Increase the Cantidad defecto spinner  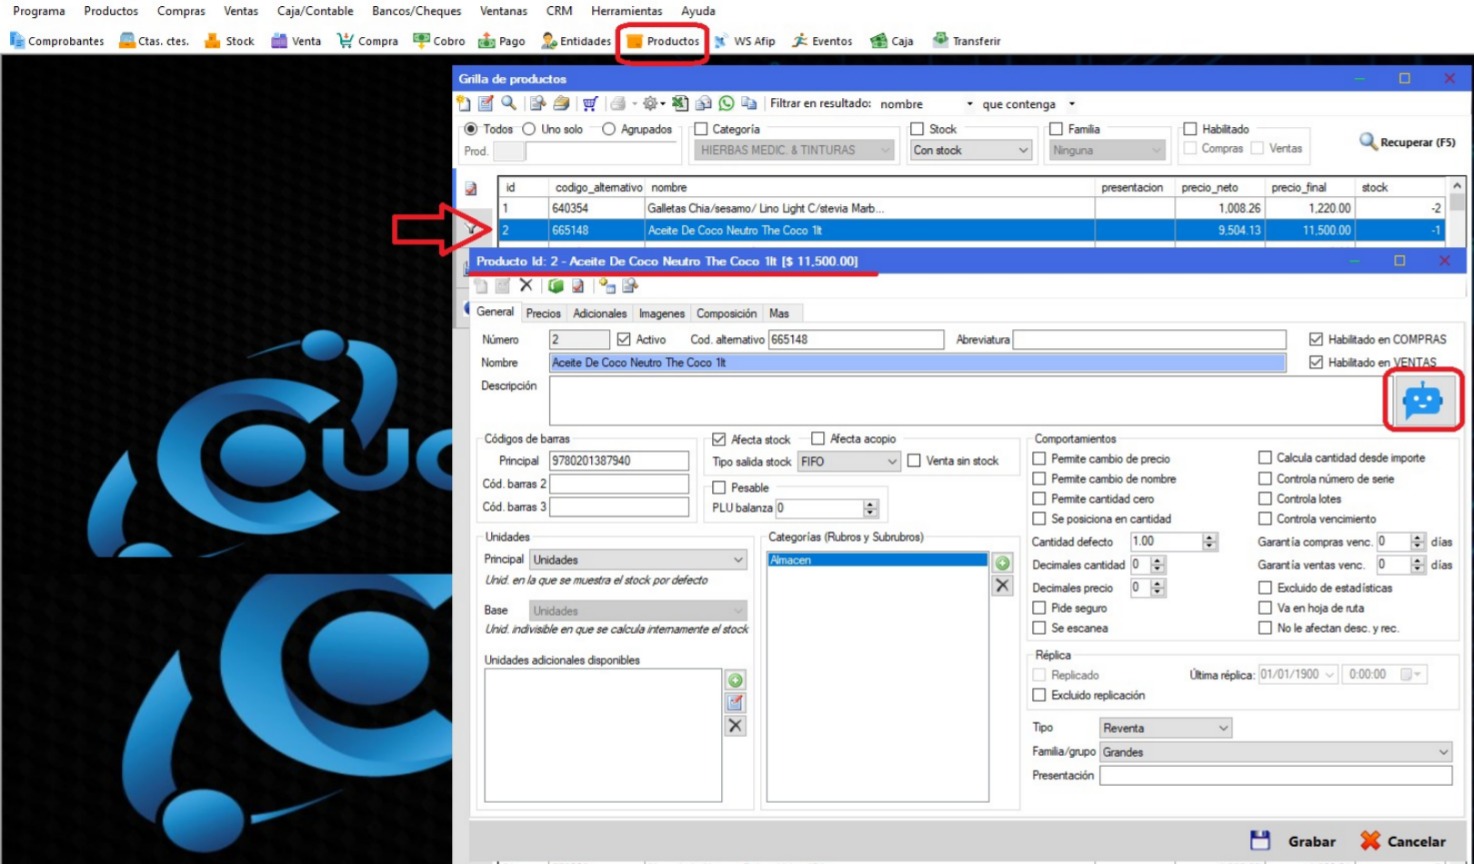1210,537
